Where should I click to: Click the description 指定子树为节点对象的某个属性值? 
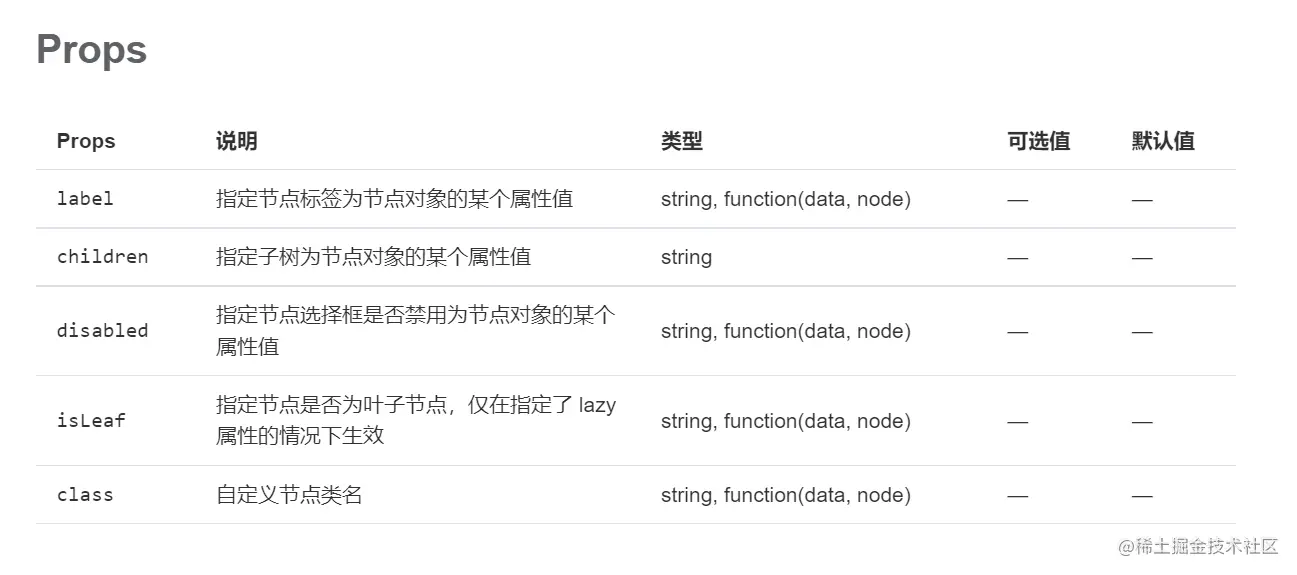pos(373,257)
